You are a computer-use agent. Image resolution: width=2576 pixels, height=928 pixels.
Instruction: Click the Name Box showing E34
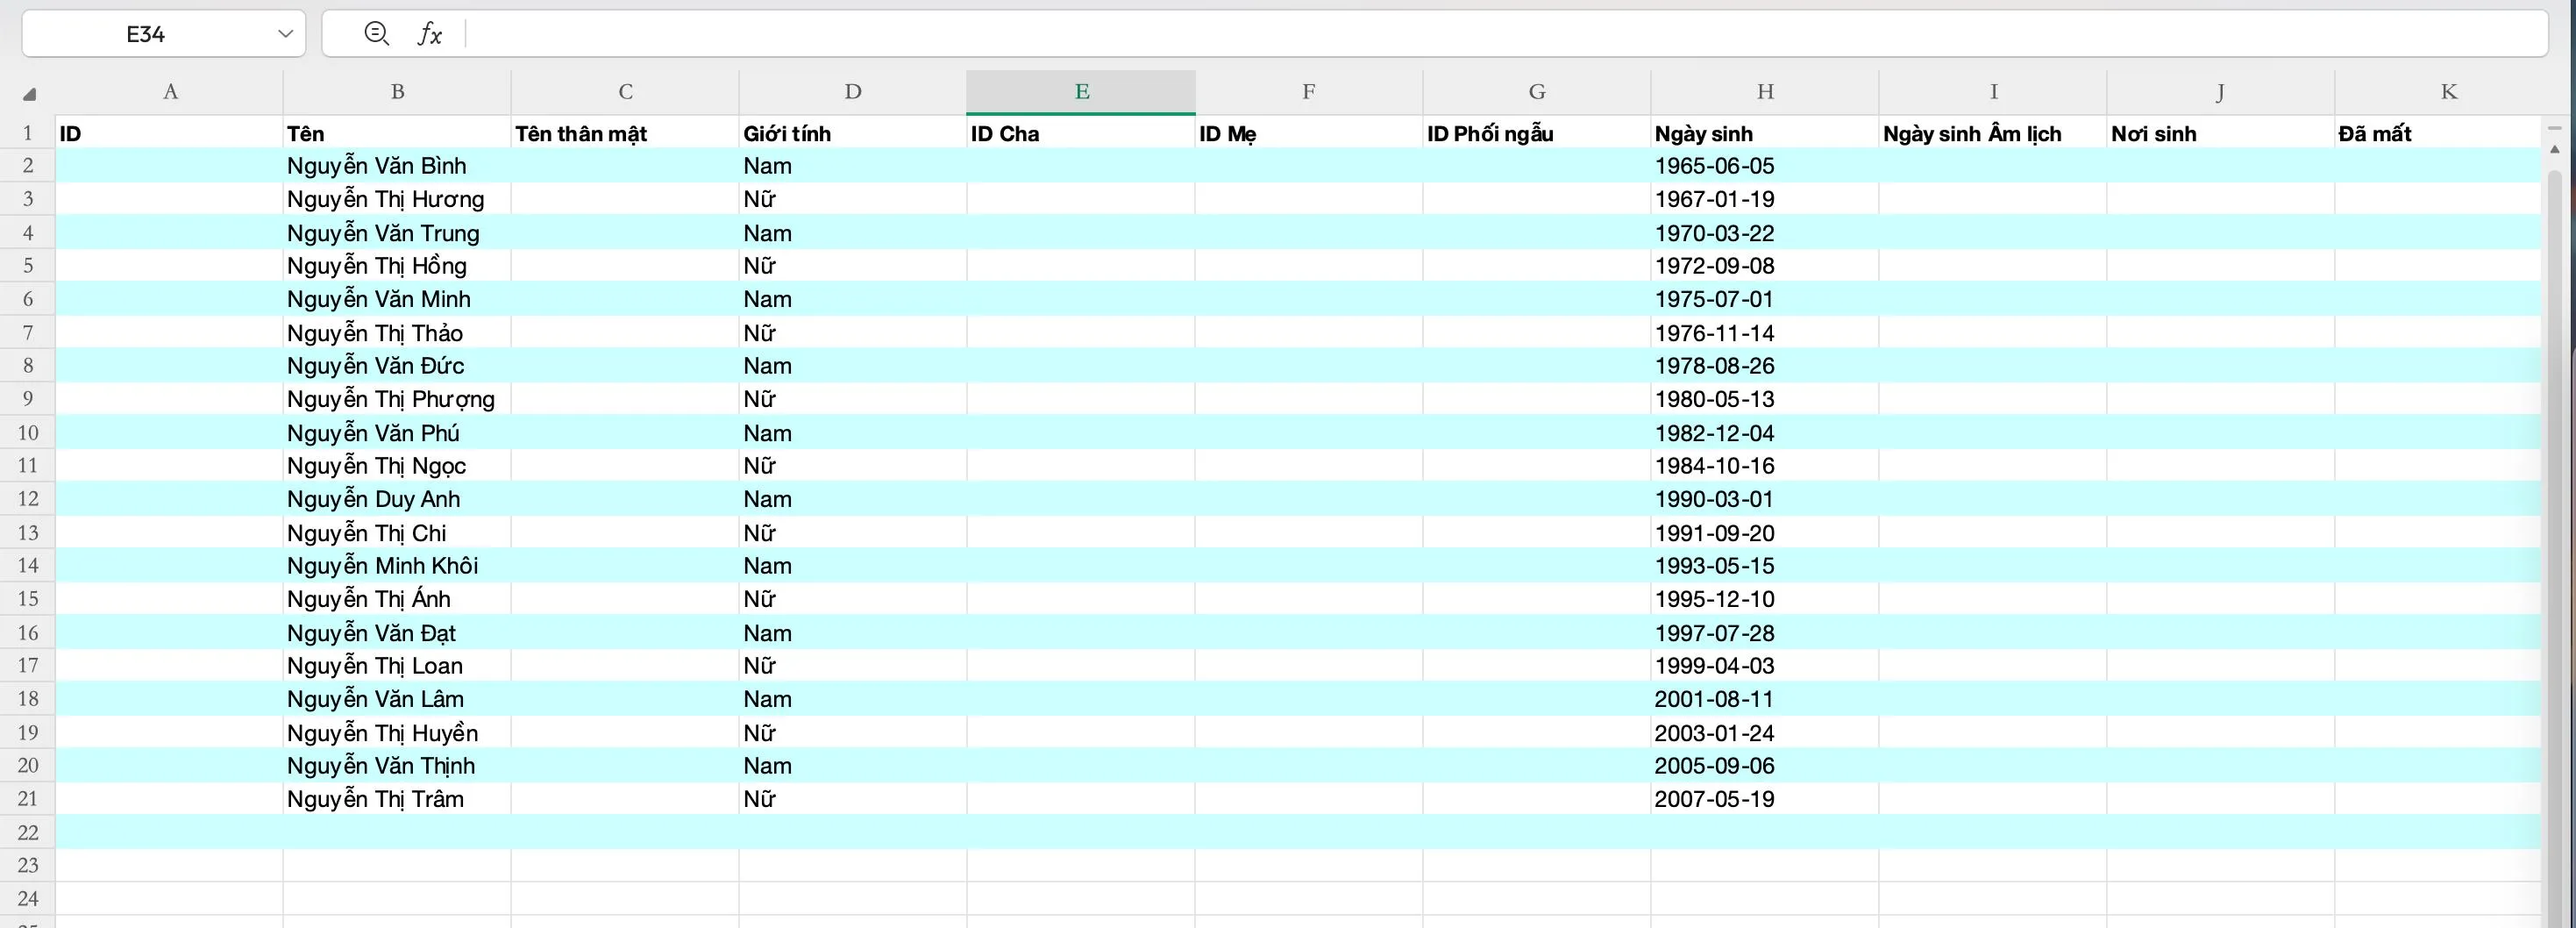click(146, 34)
